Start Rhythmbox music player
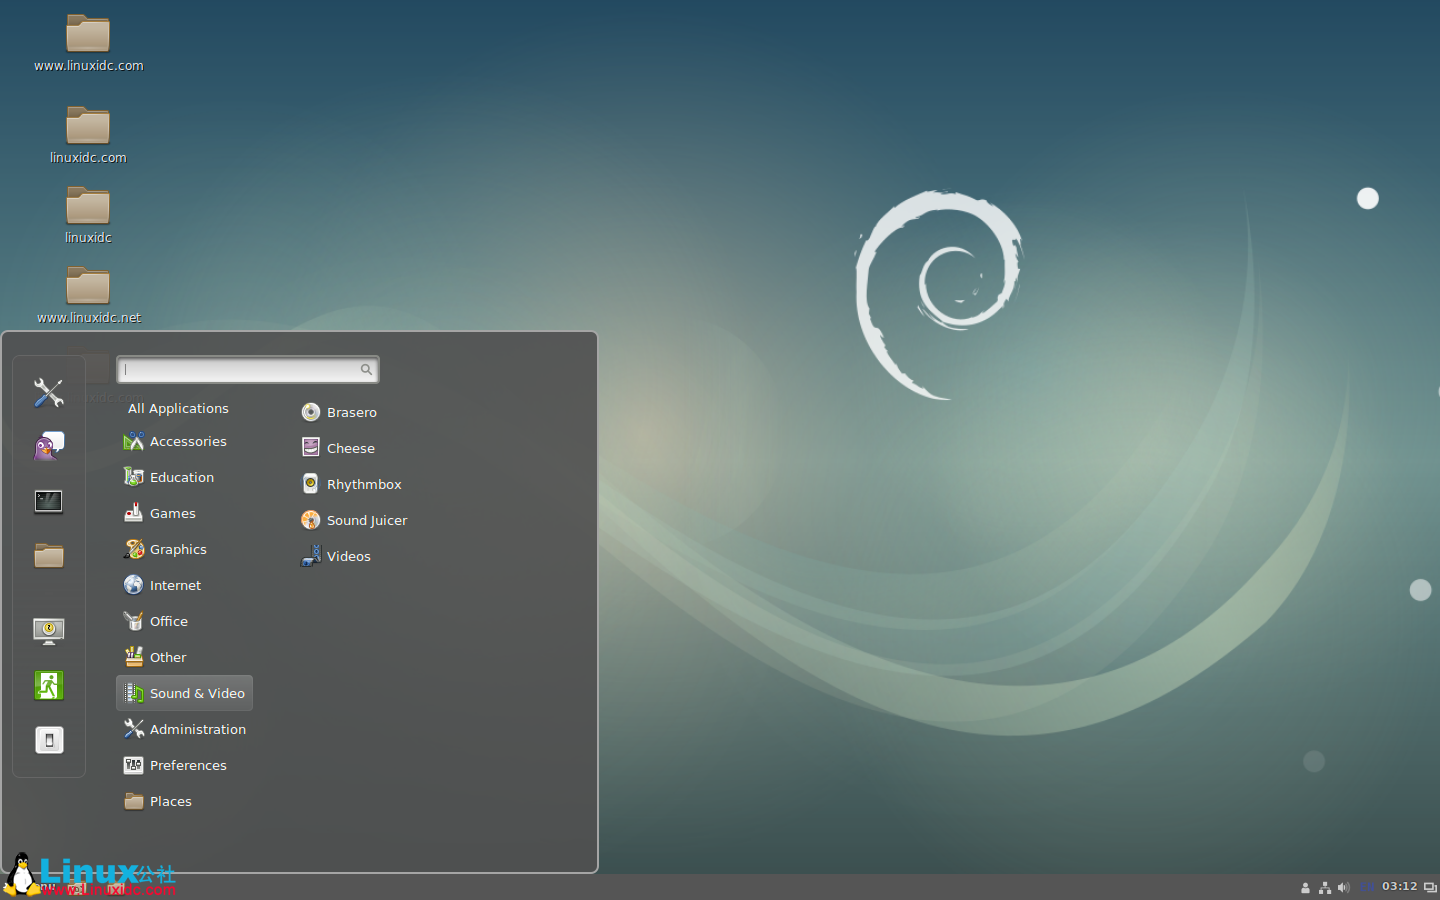 [x=363, y=483]
